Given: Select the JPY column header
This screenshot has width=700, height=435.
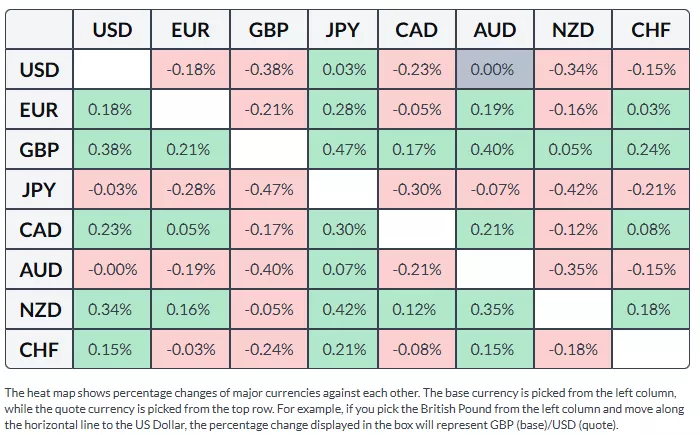Looking at the screenshot, I should 343,30.
